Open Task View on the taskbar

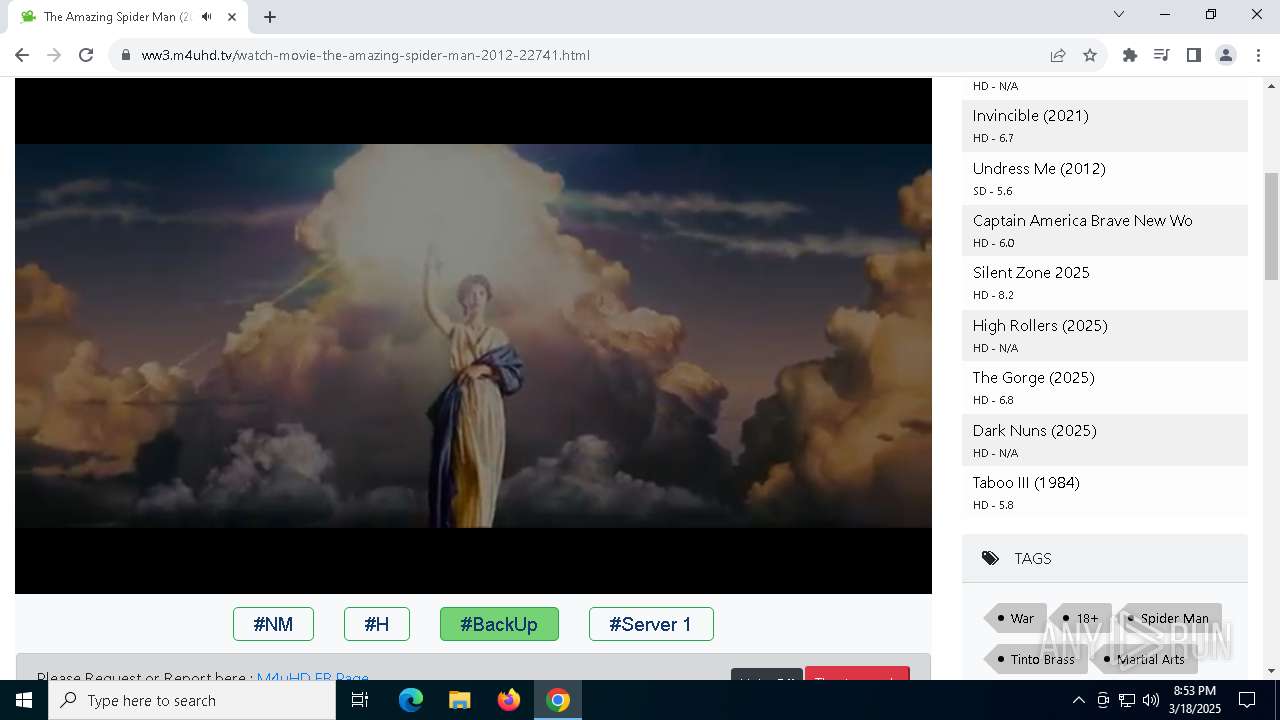[x=360, y=700]
